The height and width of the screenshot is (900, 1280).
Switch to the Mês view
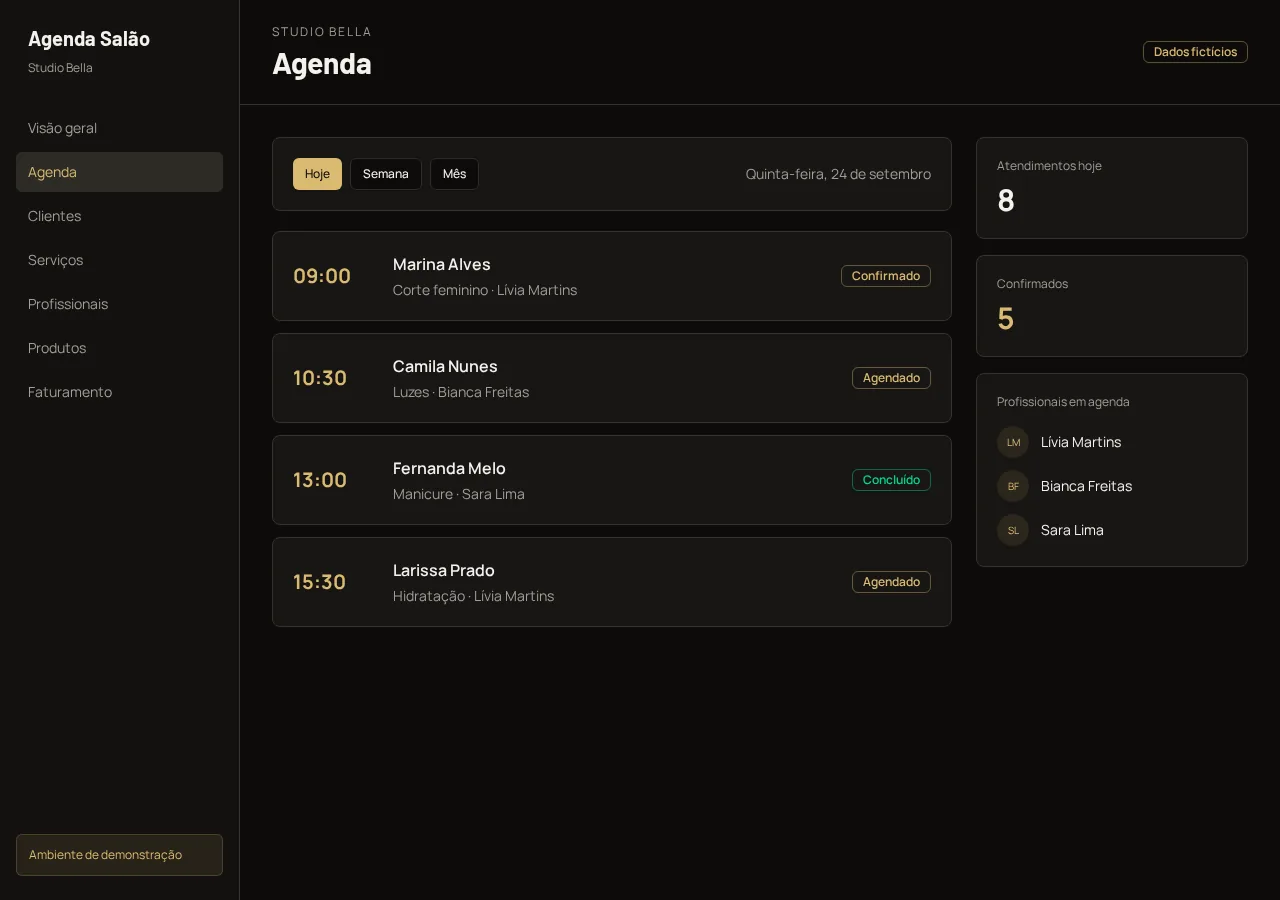coord(454,174)
